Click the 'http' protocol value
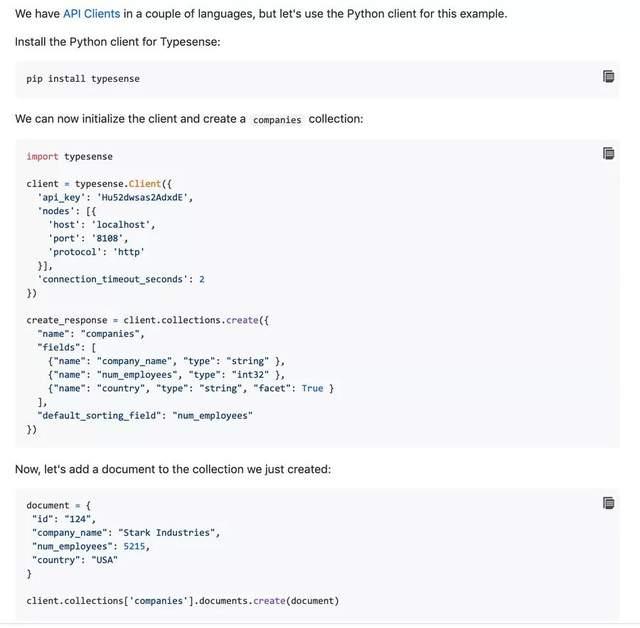This screenshot has height=628, width=640. 129,252
